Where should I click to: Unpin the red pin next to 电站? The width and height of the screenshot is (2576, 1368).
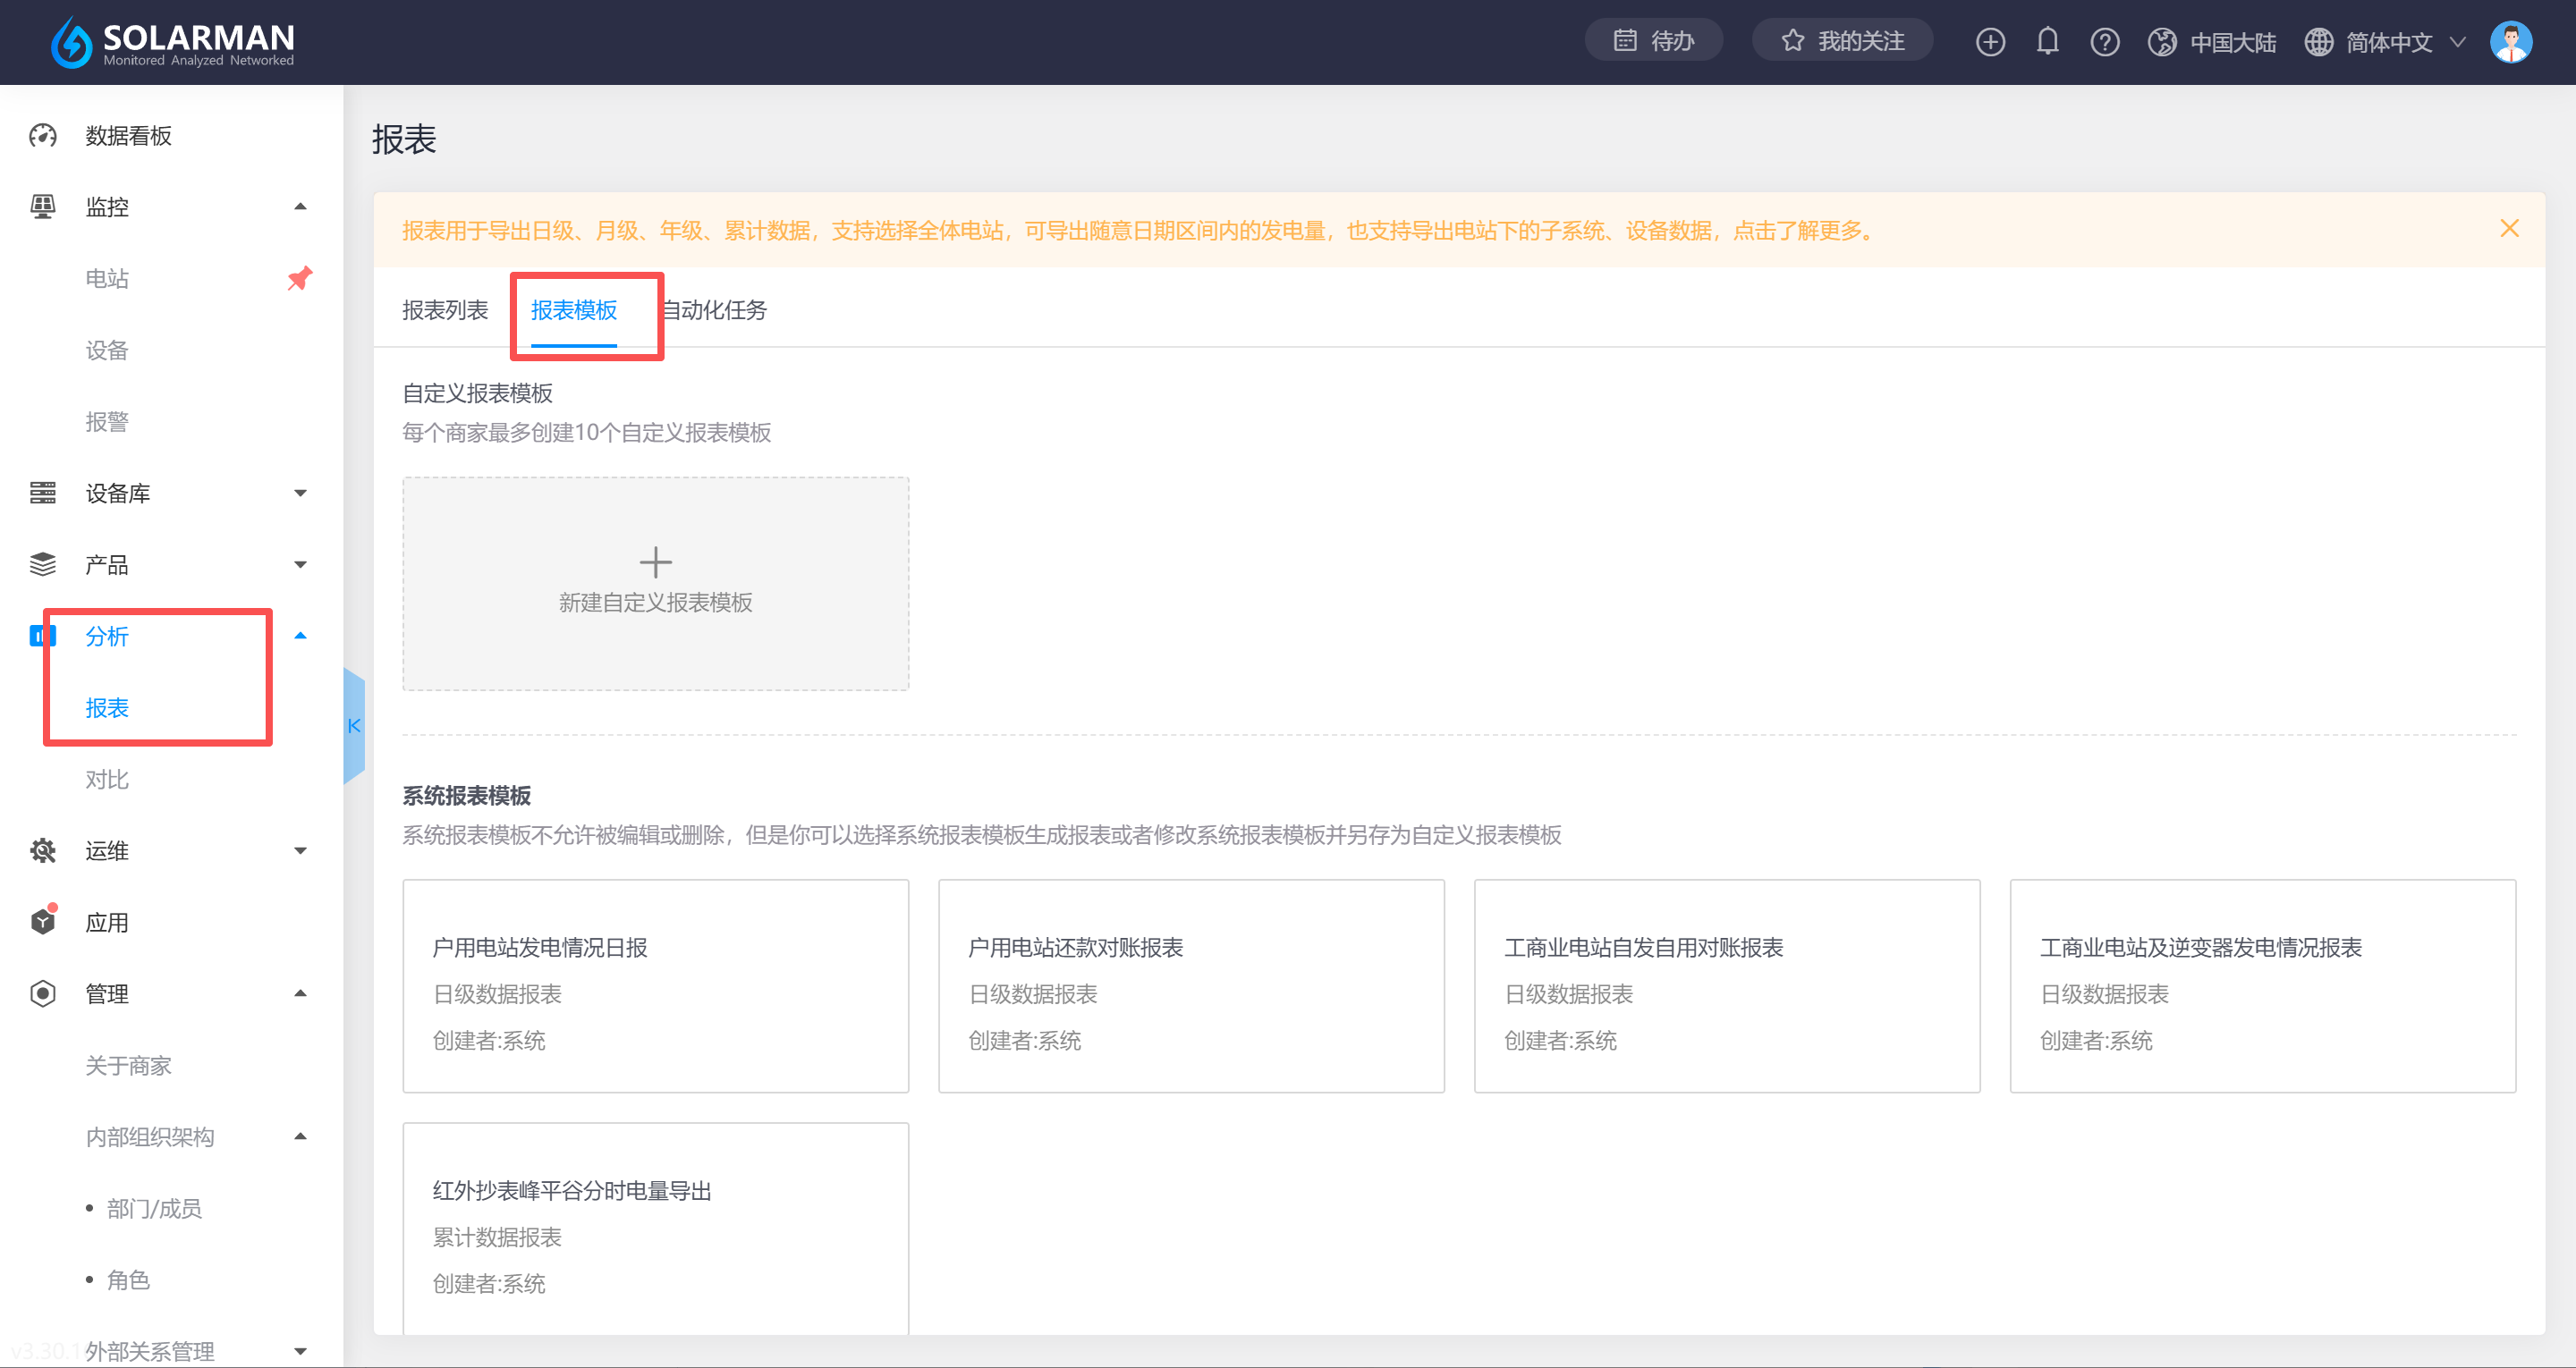[x=299, y=278]
